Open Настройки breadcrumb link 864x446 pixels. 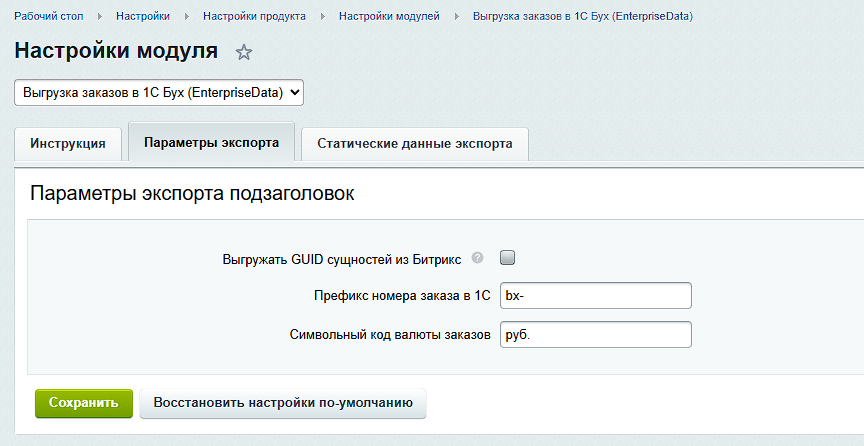pos(142,17)
